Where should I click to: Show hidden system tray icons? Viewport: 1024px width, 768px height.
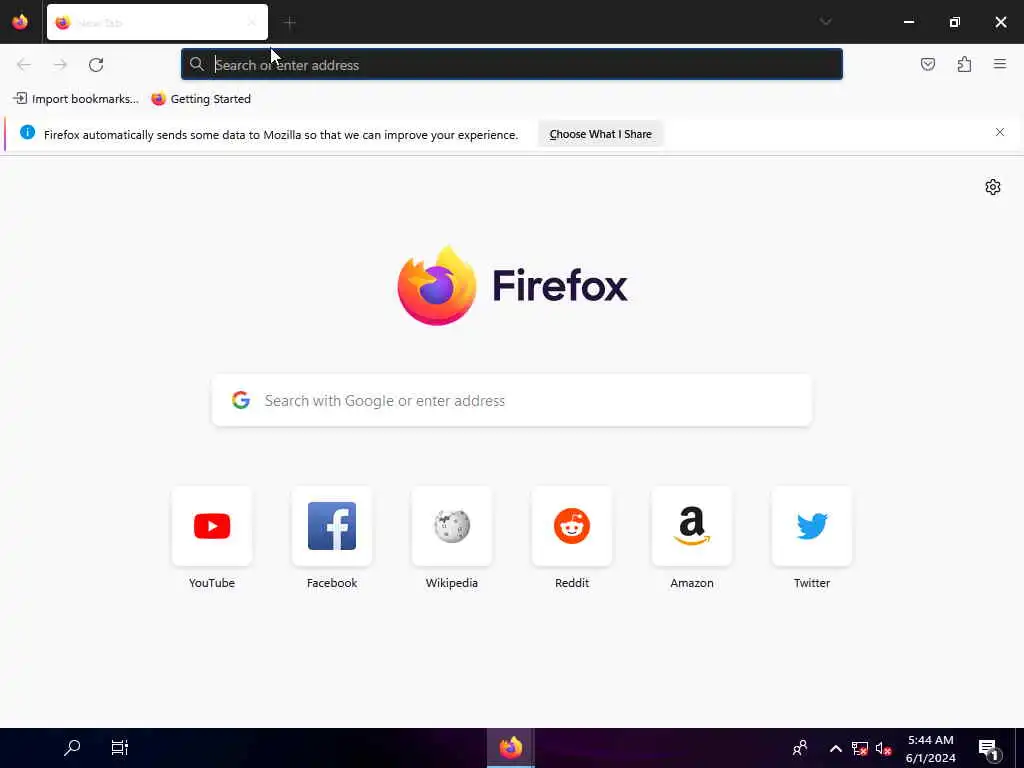pyautogui.click(x=836, y=748)
